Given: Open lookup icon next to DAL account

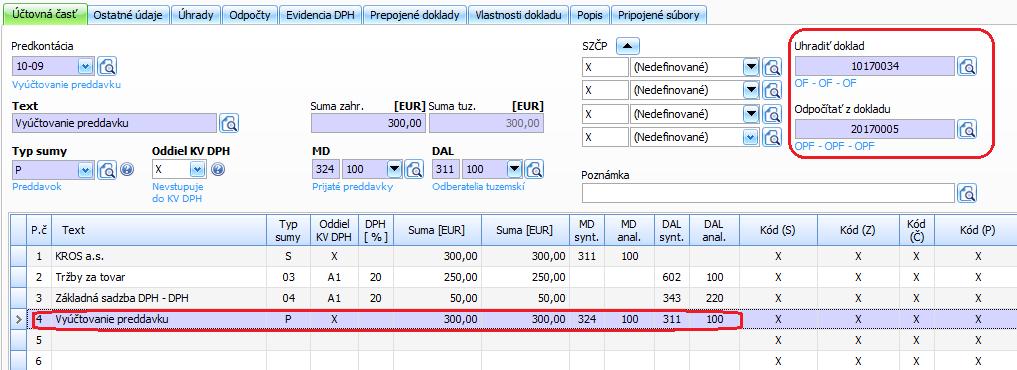Looking at the screenshot, I should (x=534, y=170).
